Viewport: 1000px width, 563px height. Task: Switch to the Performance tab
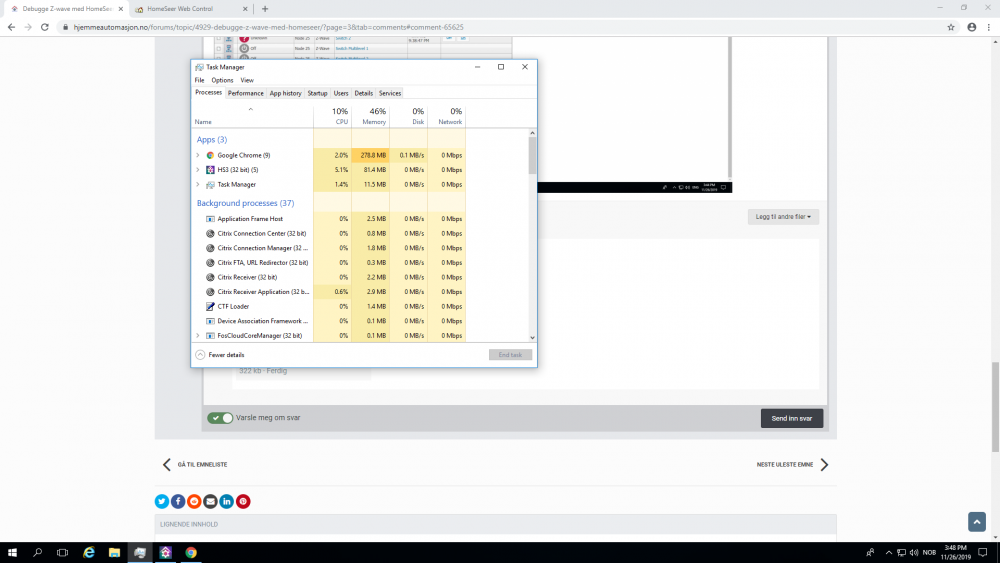click(x=245, y=93)
